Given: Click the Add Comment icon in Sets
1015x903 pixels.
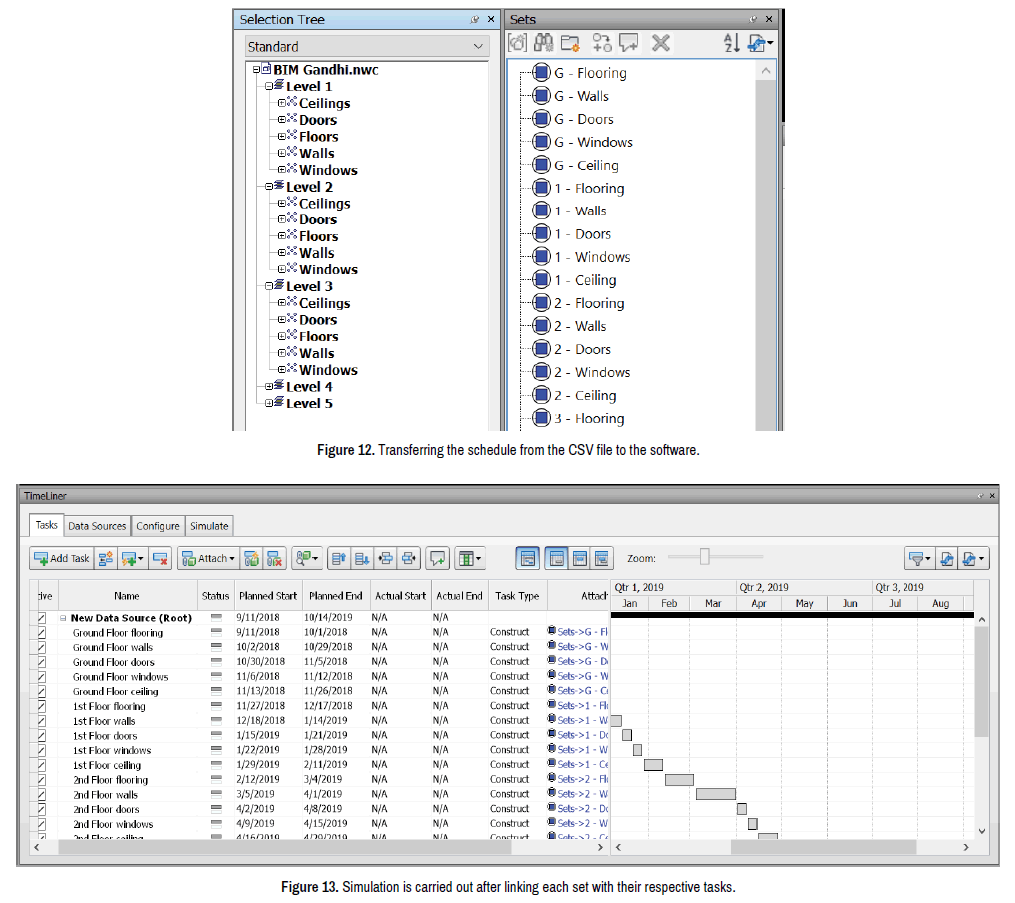Looking at the screenshot, I should click(628, 42).
